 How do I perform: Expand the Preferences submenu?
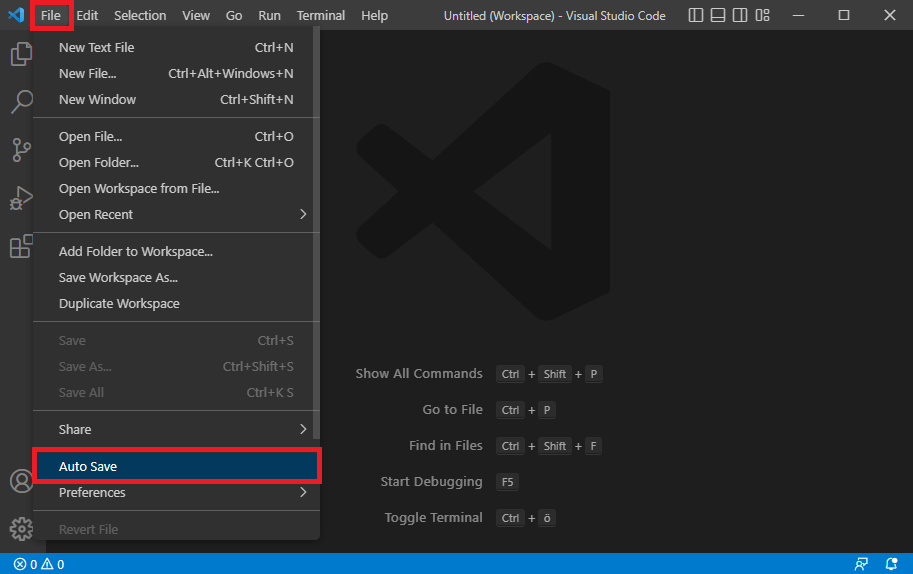click(176, 492)
